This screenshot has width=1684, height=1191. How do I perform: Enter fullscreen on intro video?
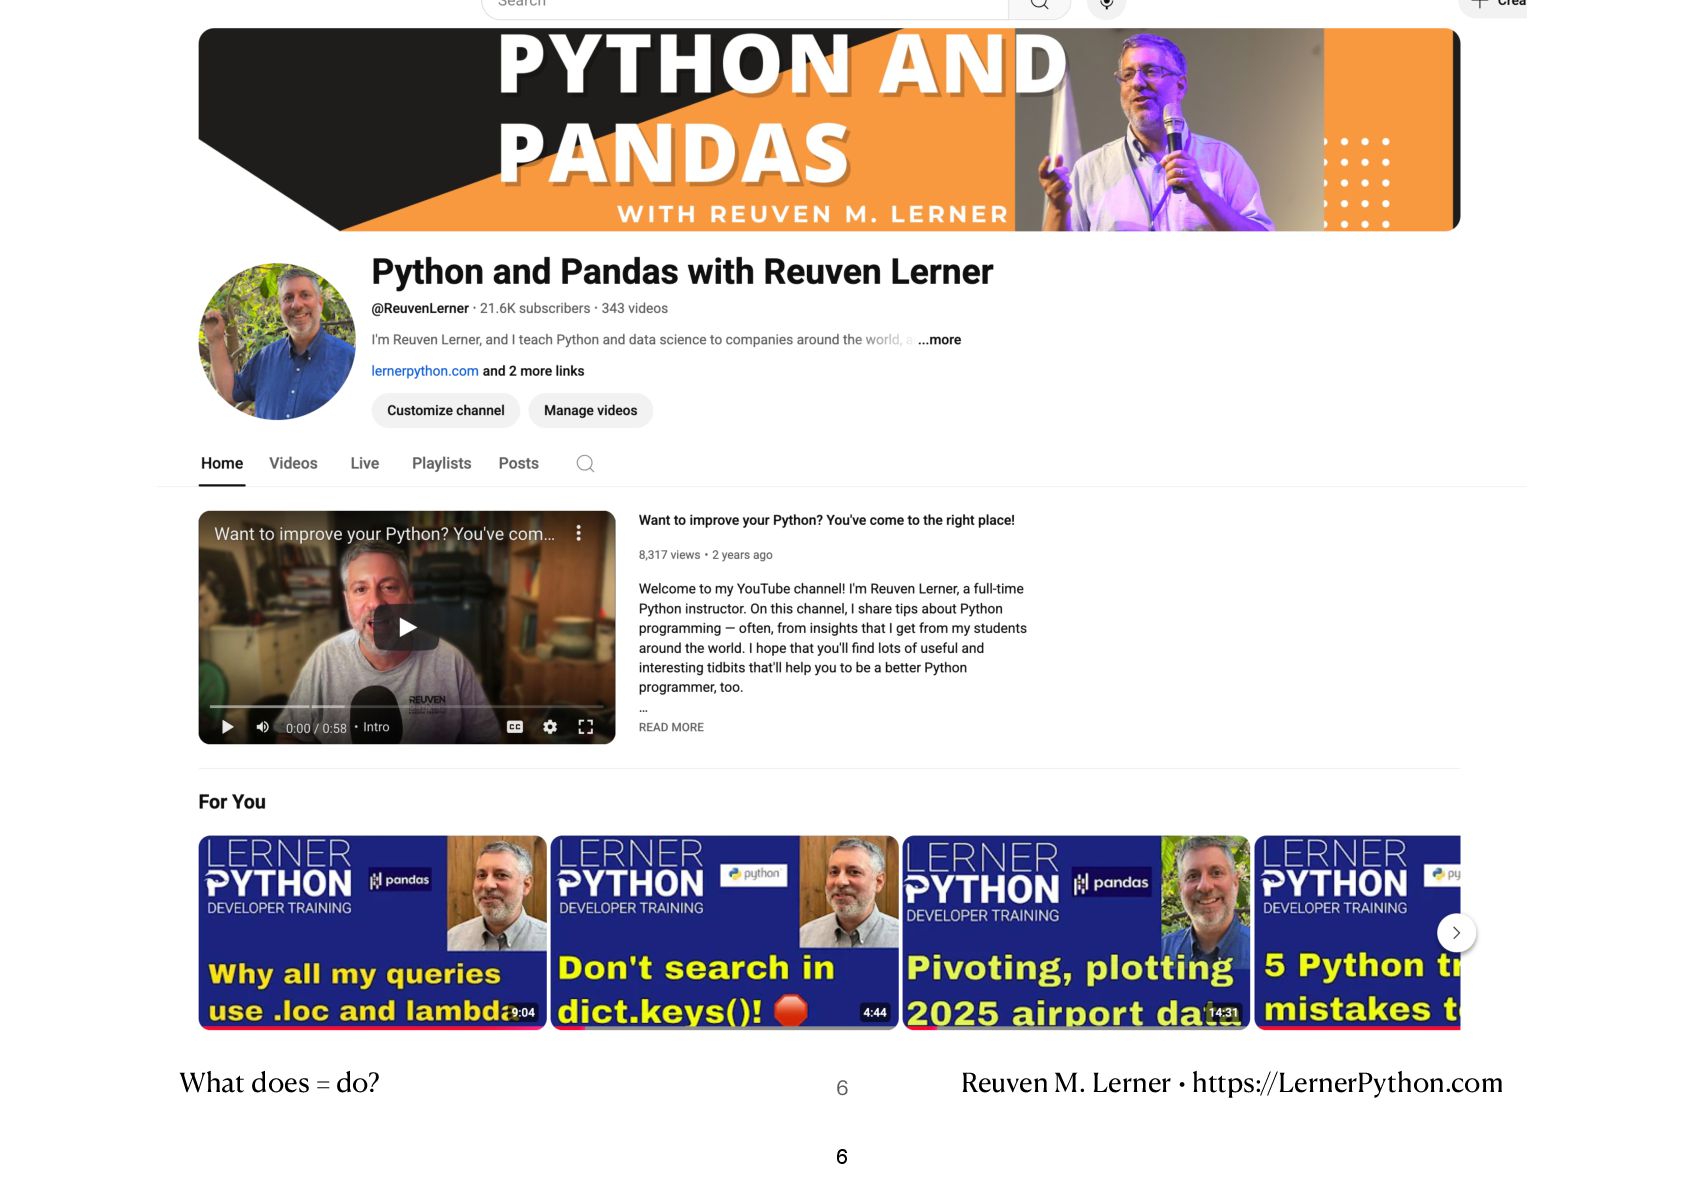pos(586,727)
